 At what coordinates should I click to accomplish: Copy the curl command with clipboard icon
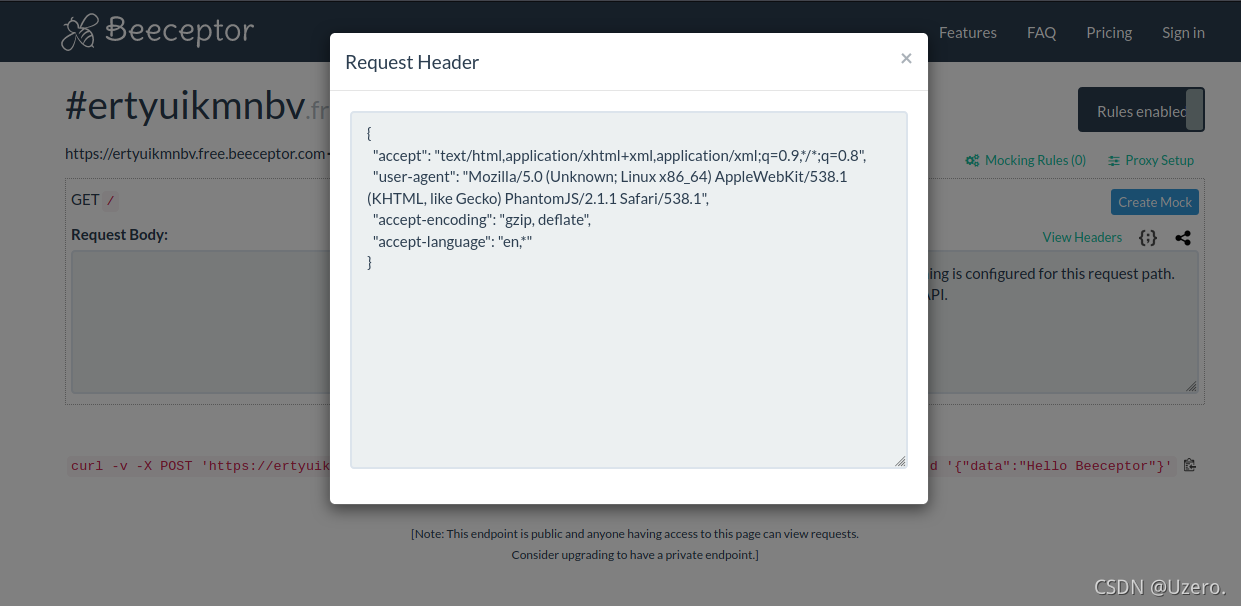point(1189,465)
